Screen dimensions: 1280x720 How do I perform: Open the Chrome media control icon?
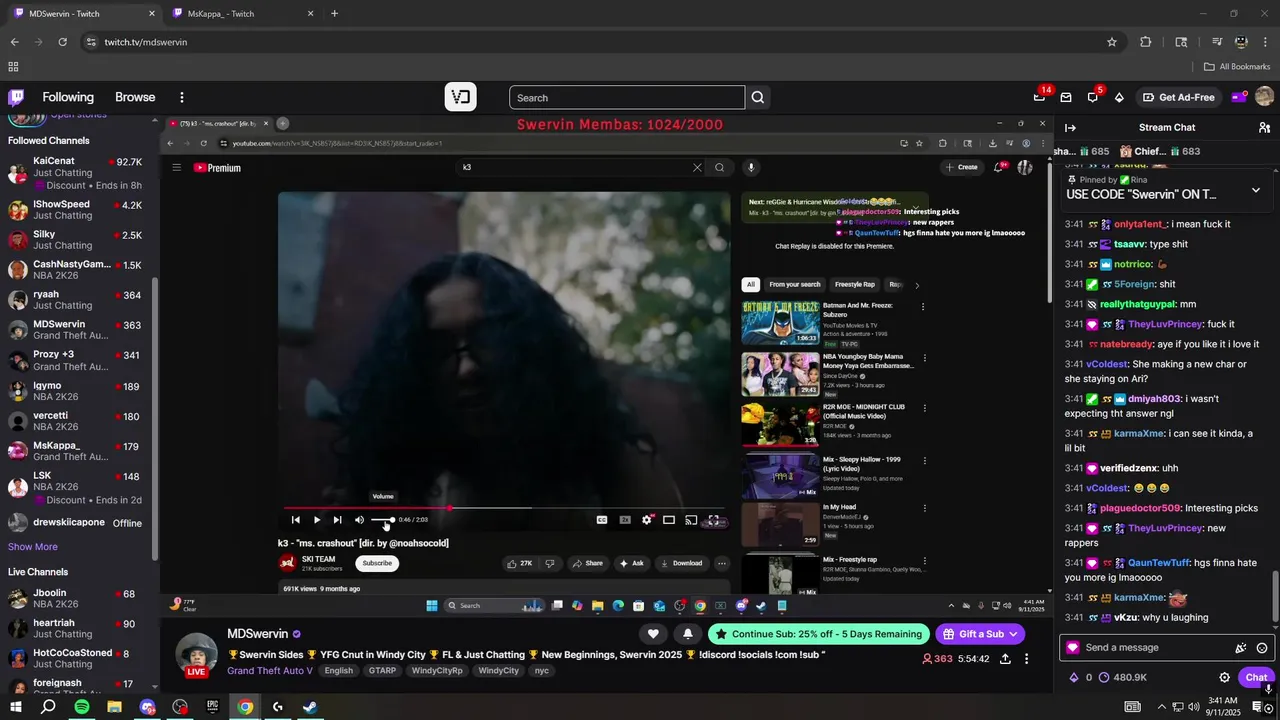[1217, 42]
